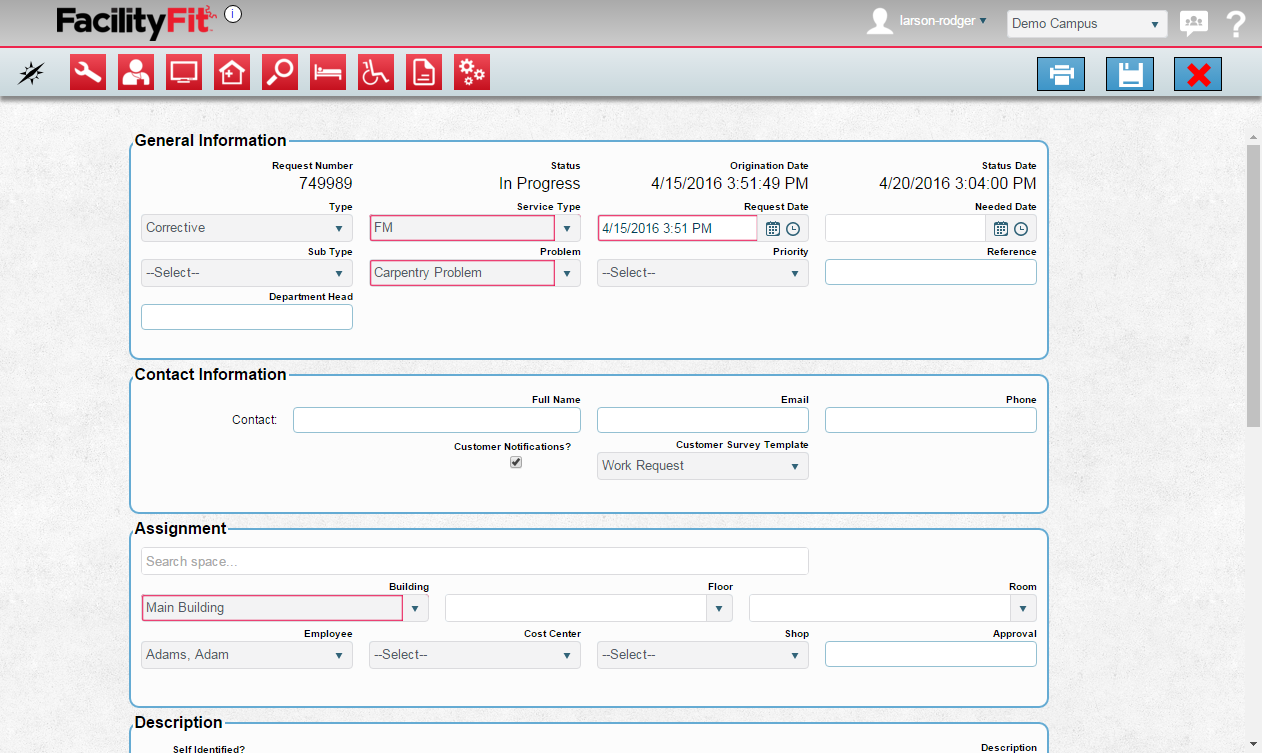Click the Search space input field
This screenshot has width=1262, height=753.
pyautogui.click(x=474, y=561)
